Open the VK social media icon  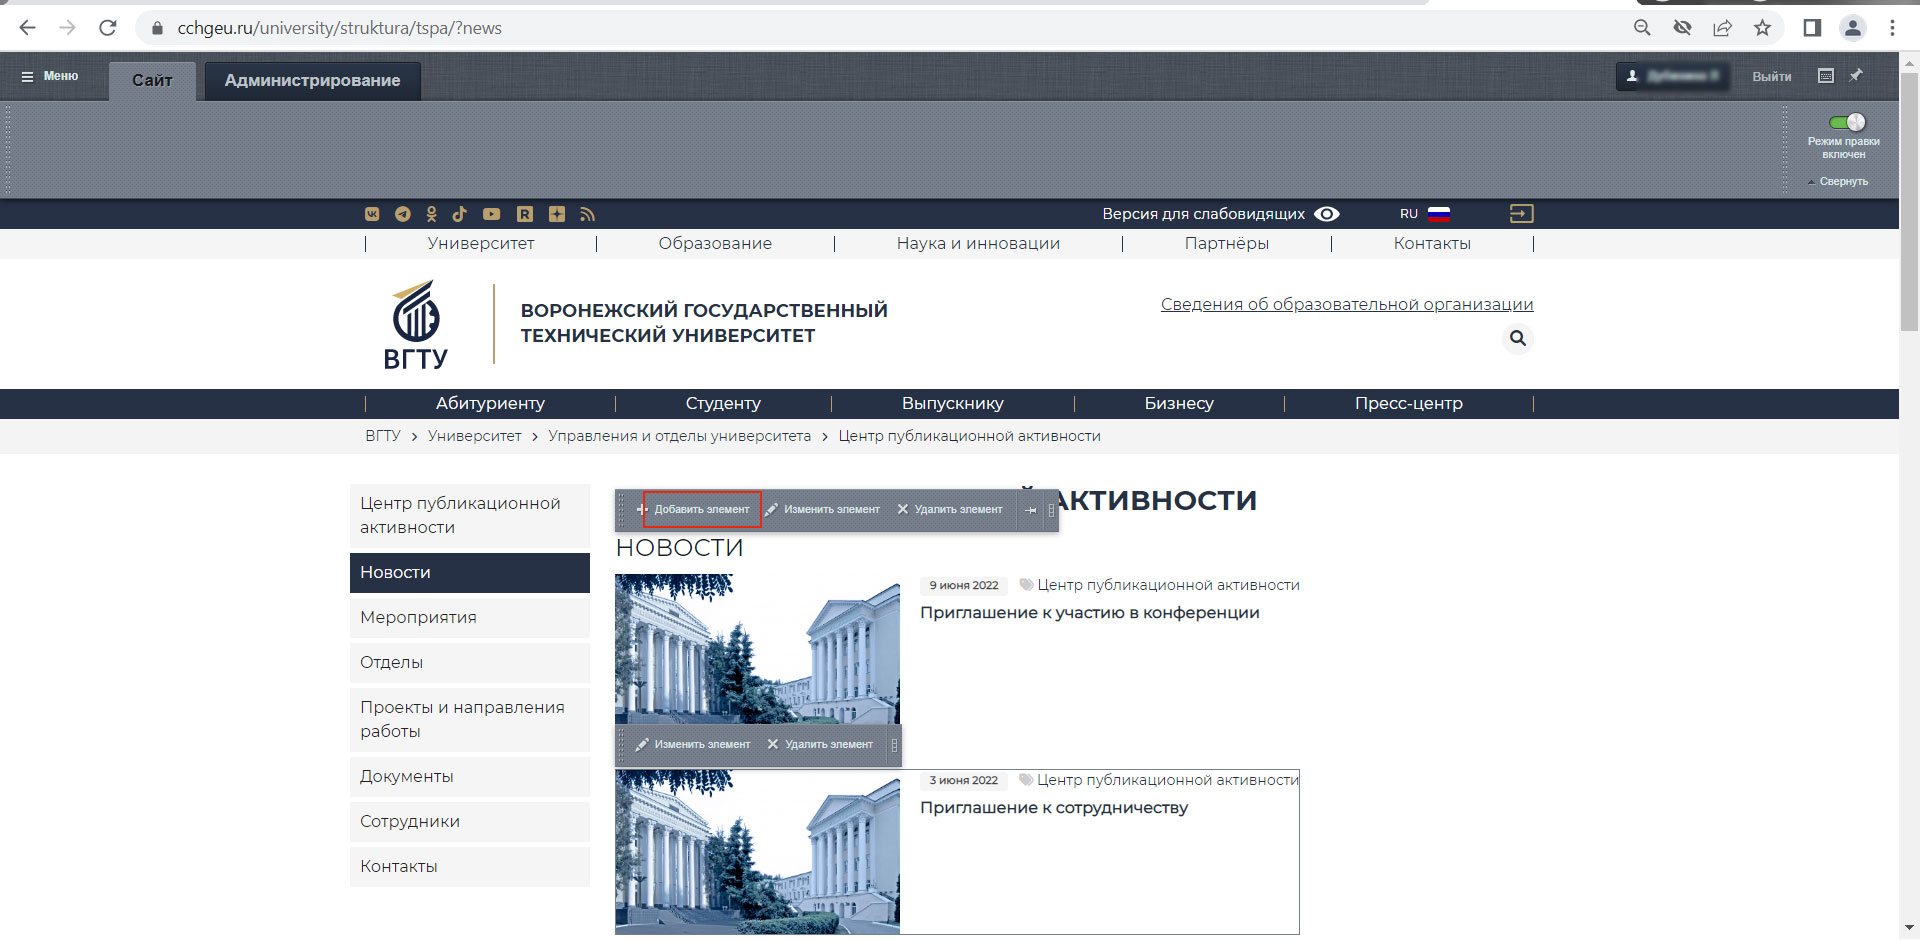372,214
